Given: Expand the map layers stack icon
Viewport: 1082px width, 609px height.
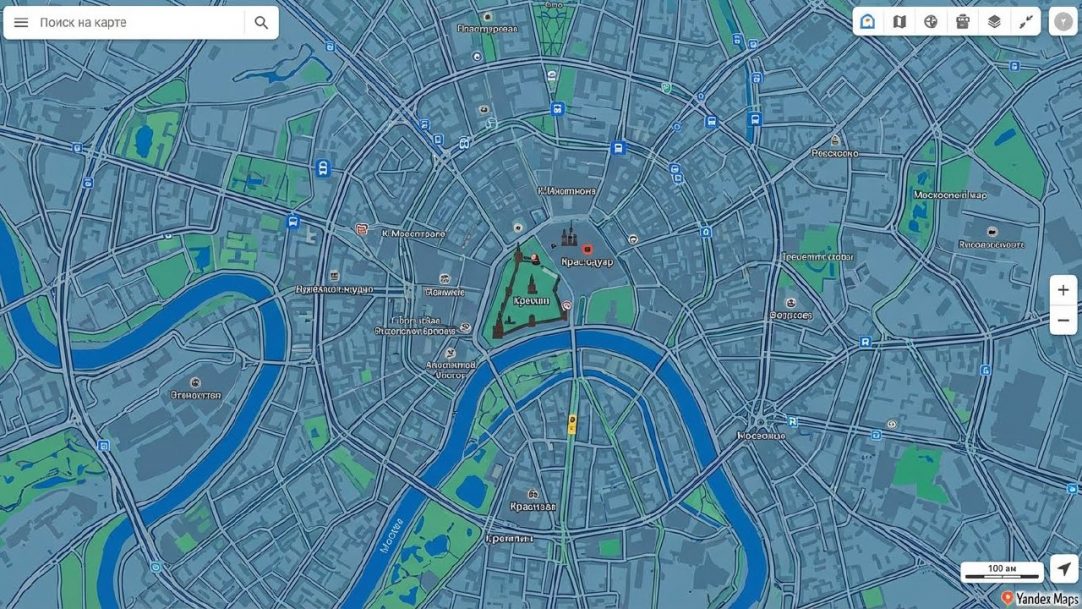Looking at the screenshot, I should click(x=994, y=21).
